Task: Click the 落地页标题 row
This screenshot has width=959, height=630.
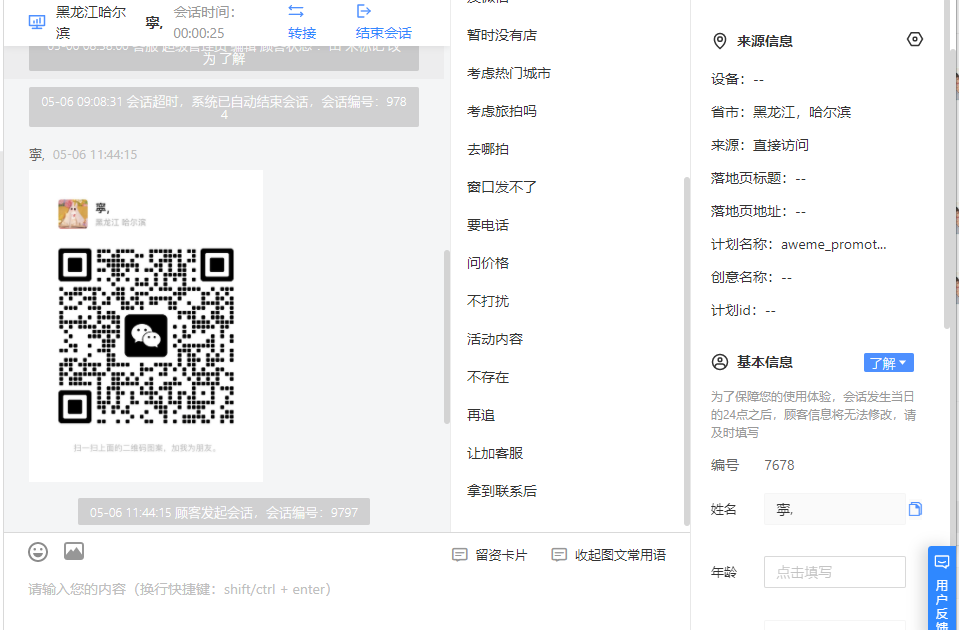Action: 758,179
